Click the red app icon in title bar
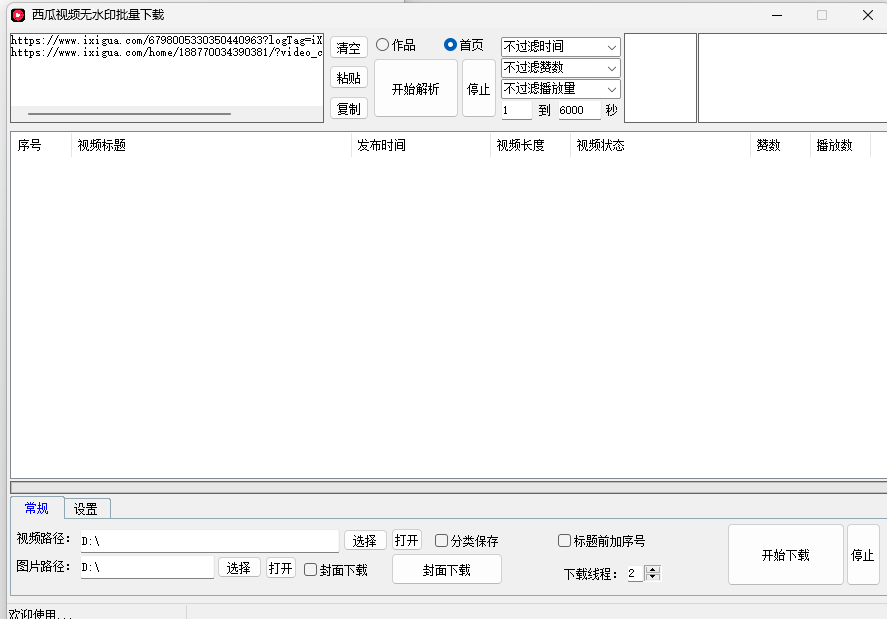This screenshot has width=887, height=619. (x=17, y=15)
